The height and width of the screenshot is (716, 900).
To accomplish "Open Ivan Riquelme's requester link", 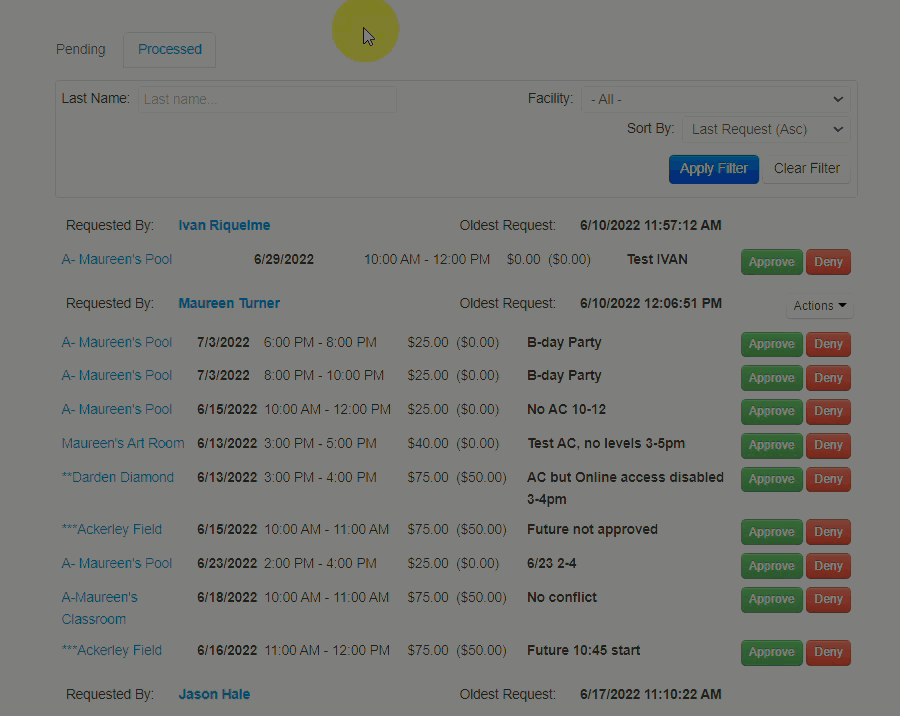I will (x=224, y=225).
